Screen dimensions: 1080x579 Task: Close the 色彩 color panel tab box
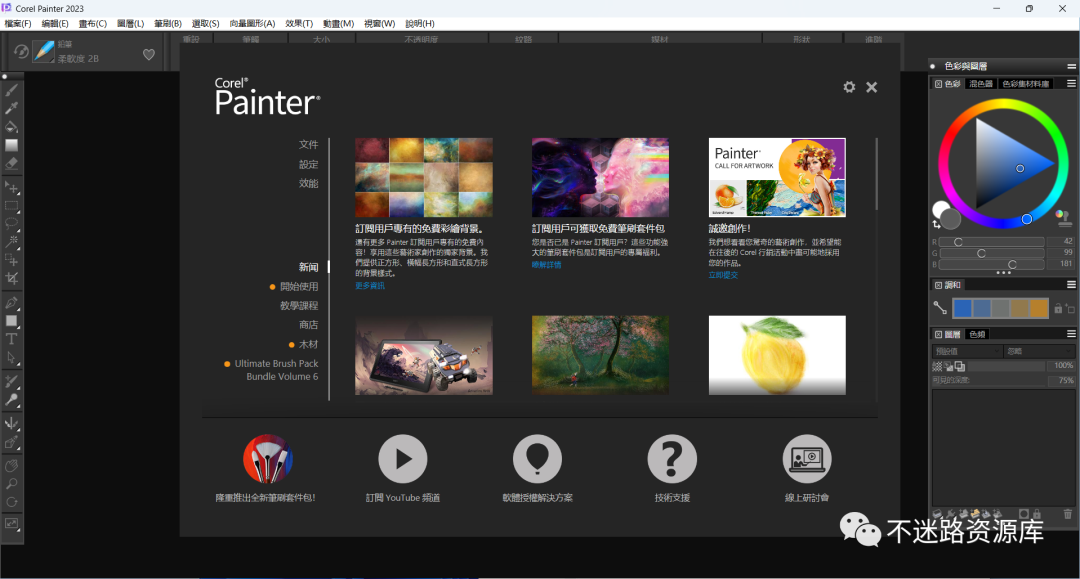pyautogui.click(x=938, y=83)
